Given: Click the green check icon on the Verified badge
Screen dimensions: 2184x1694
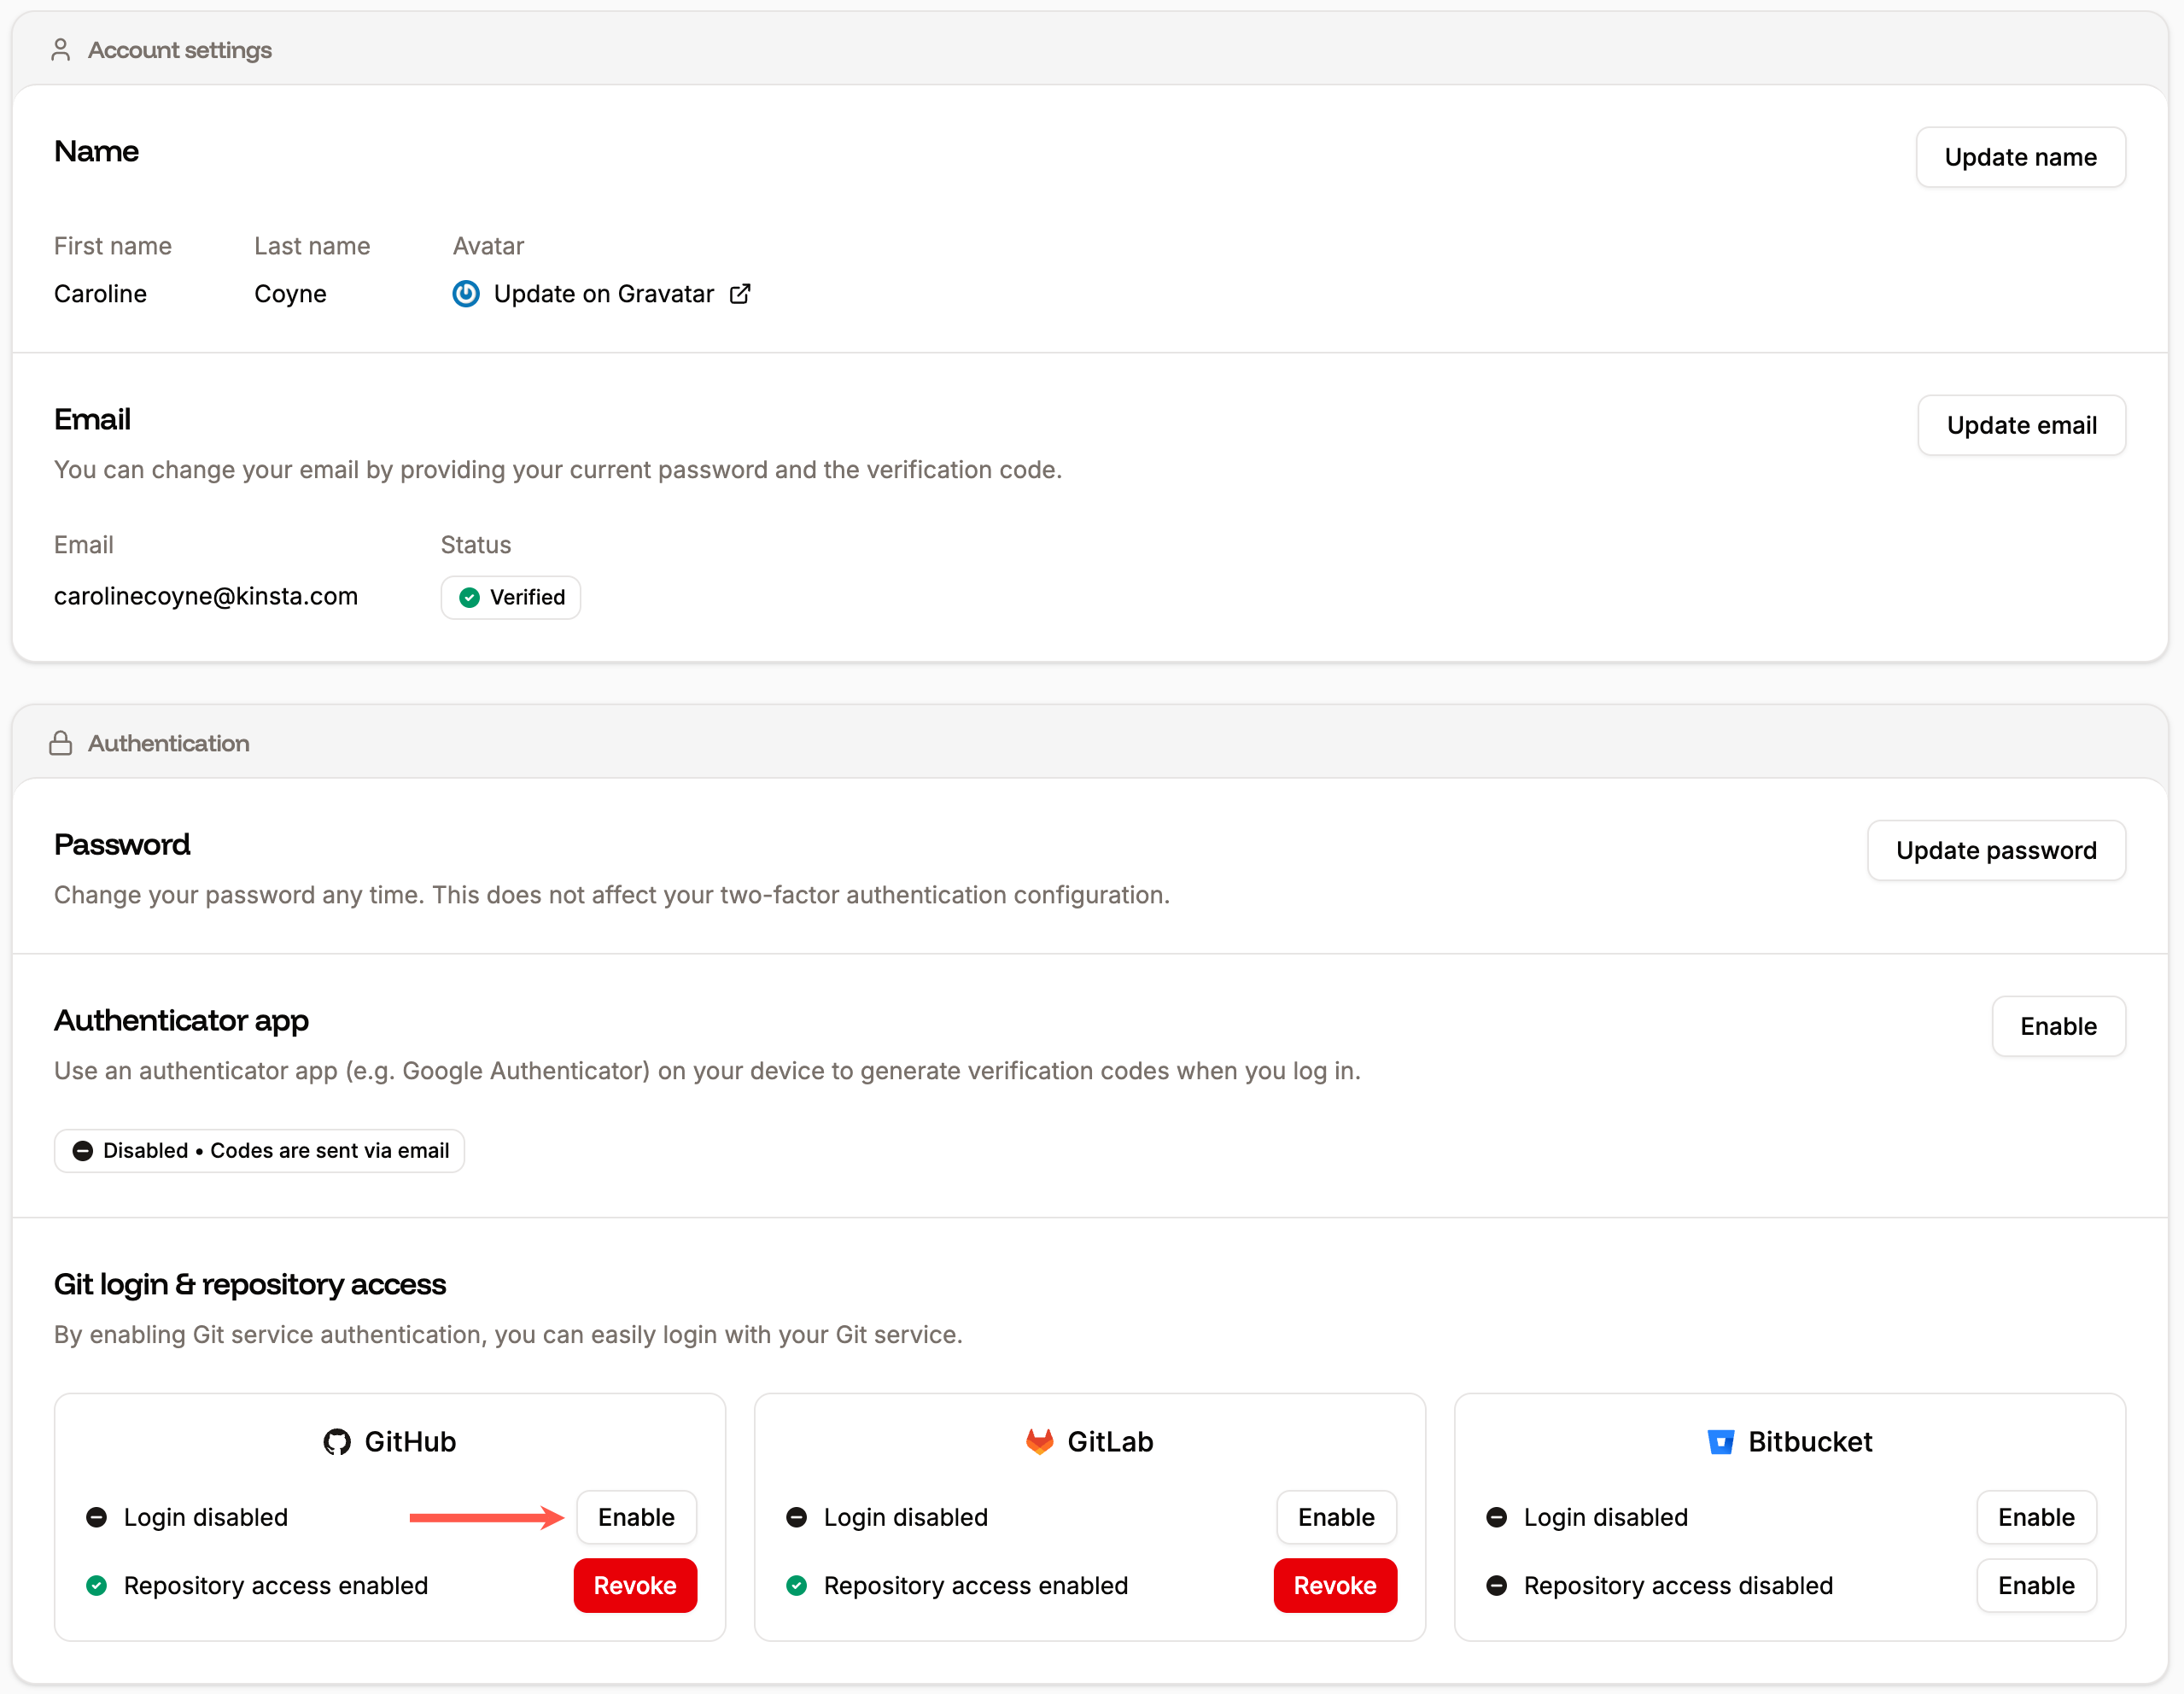Looking at the screenshot, I should coord(469,597).
